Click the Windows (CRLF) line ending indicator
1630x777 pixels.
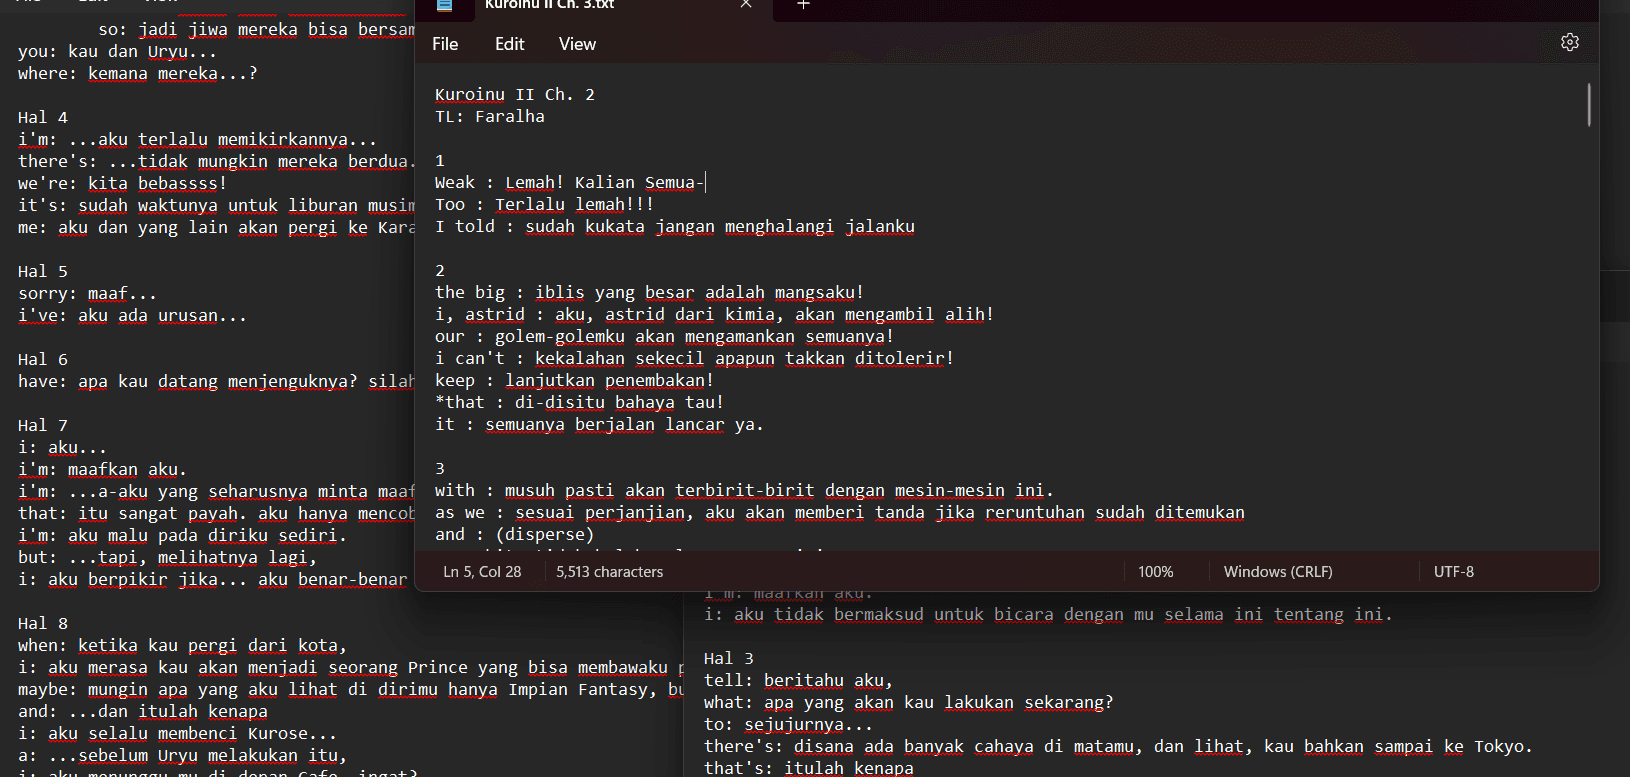tap(1277, 572)
